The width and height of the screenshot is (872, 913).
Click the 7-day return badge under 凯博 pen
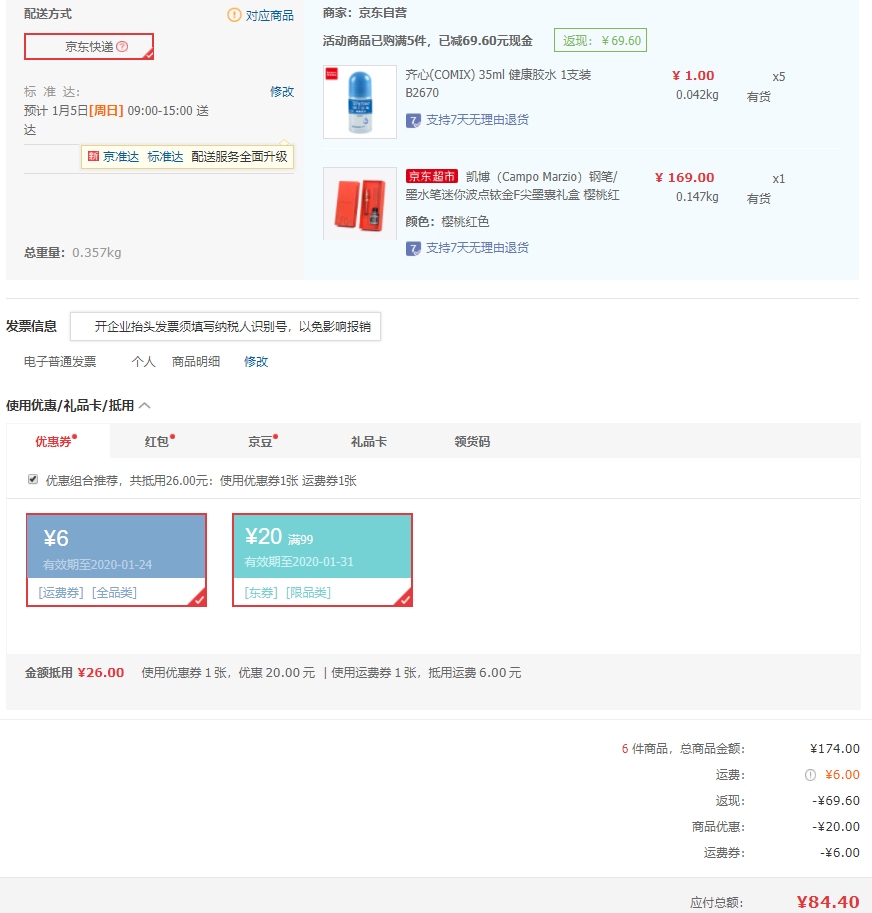413,249
